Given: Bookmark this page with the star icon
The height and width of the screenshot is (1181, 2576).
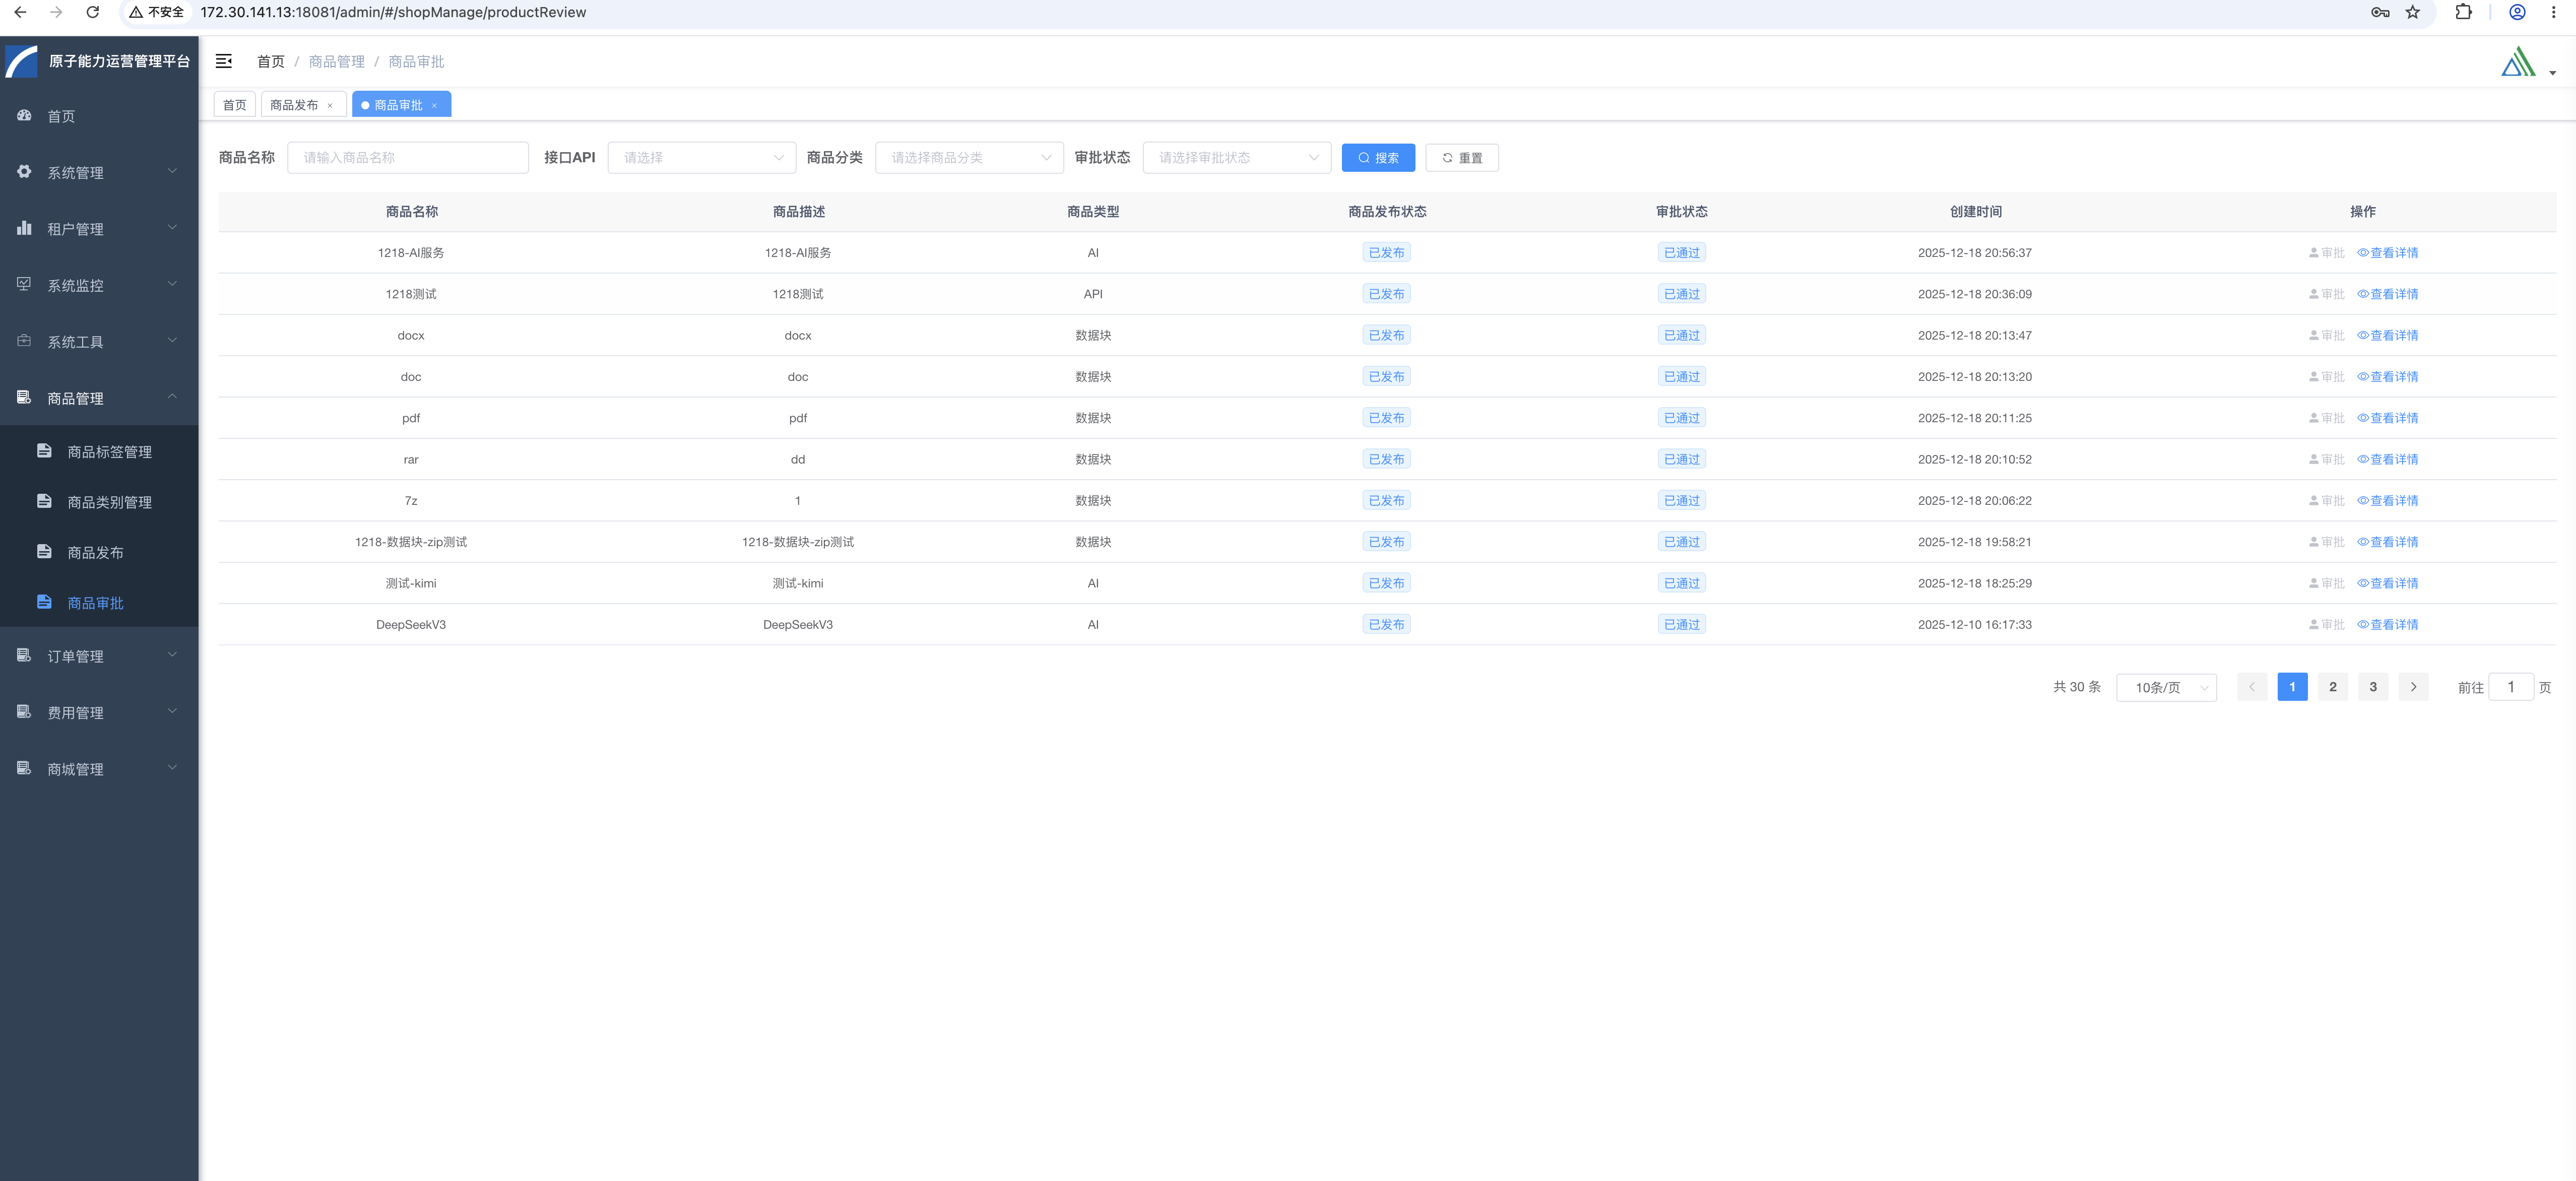Looking at the screenshot, I should (x=2413, y=12).
